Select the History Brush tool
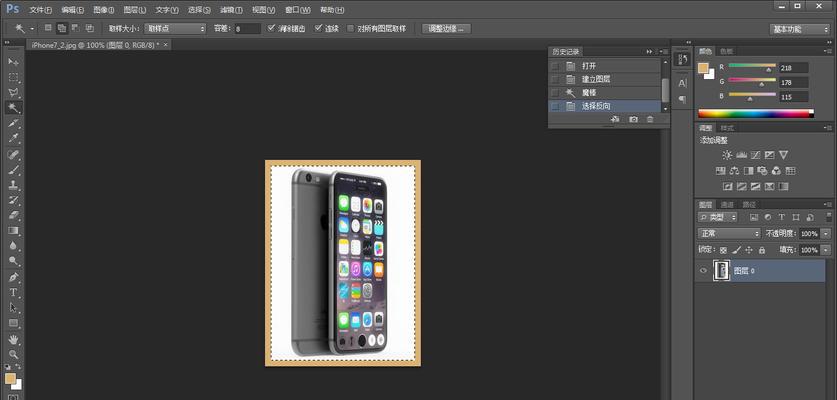The width and height of the screenshot is (837, 400). (13, 200)
